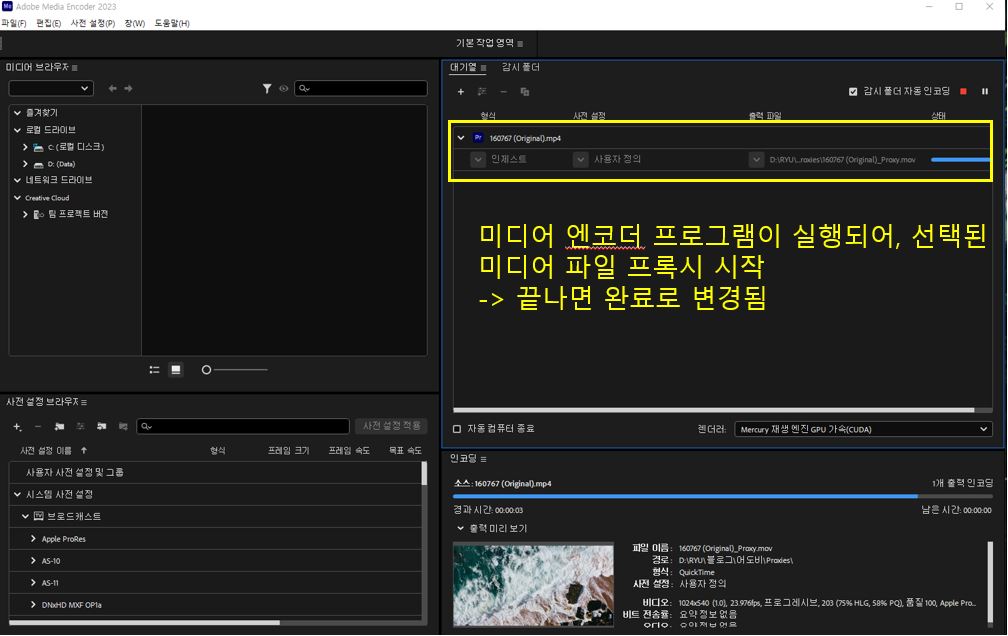Switch media browser to list view
Screen dimensions: 1008x636
pos(154,370)
